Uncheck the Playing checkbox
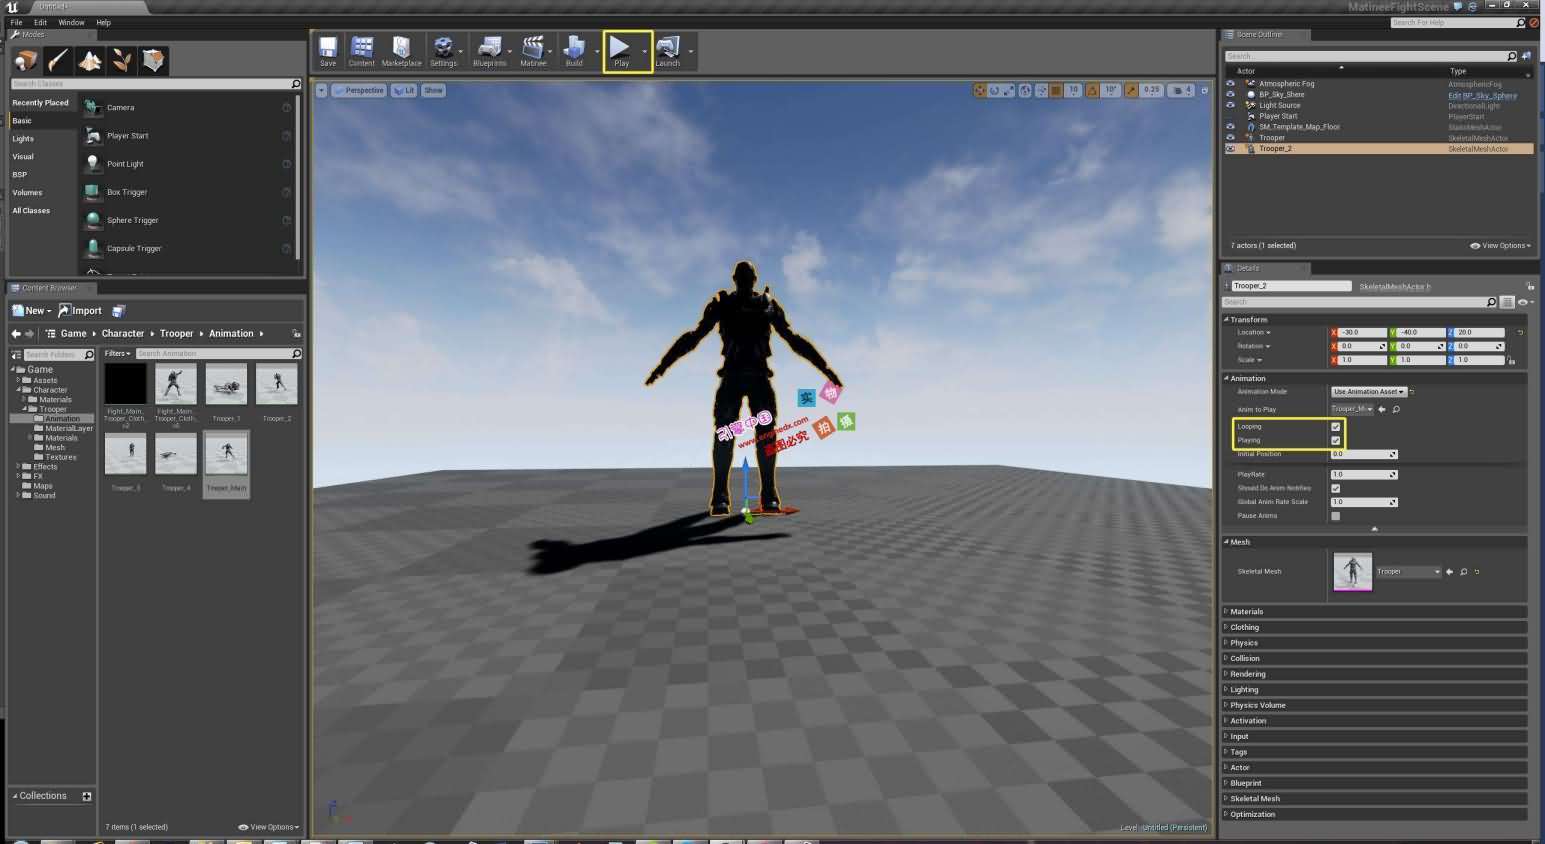This screenshot has height=844, width=1545. coord(1335,440)
